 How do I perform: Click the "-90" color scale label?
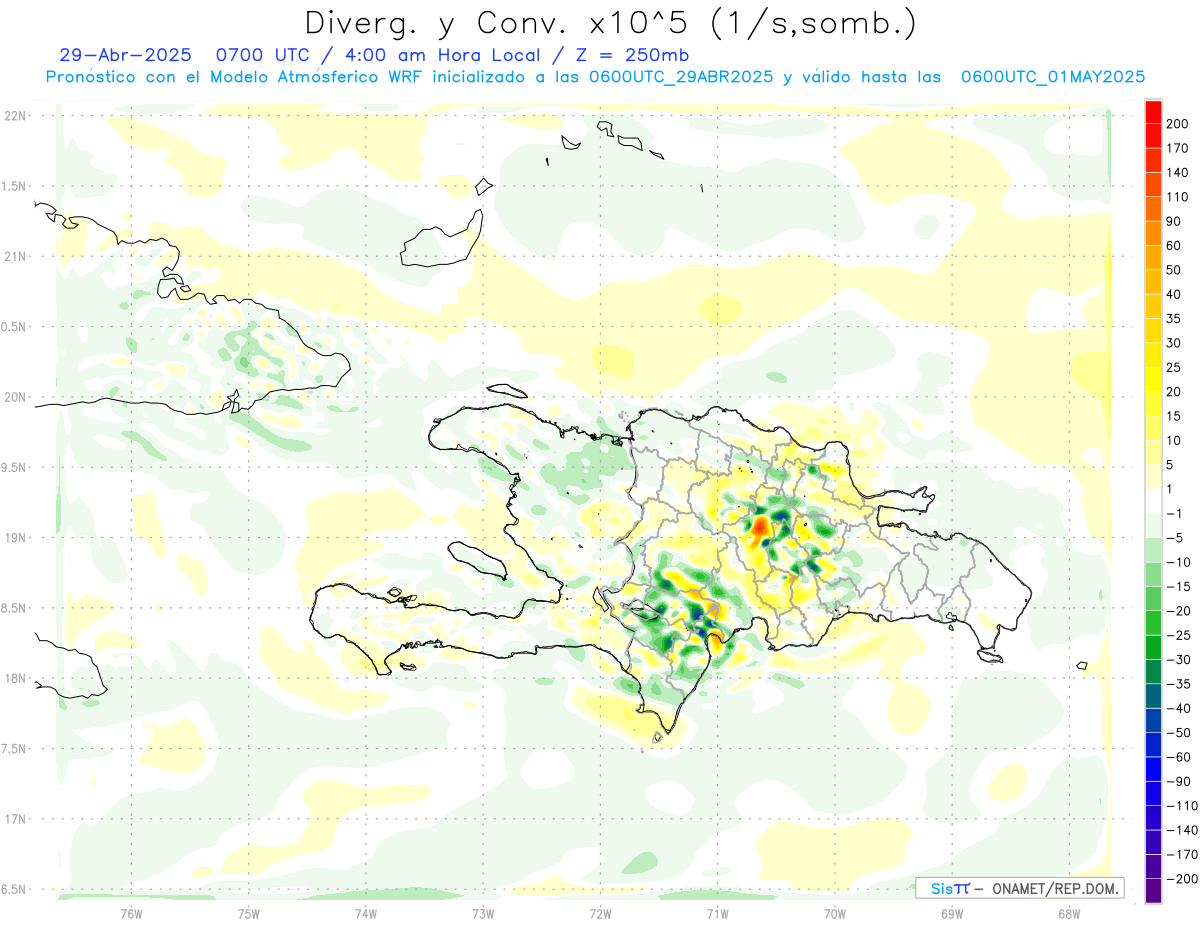(x=1177, y=781)
